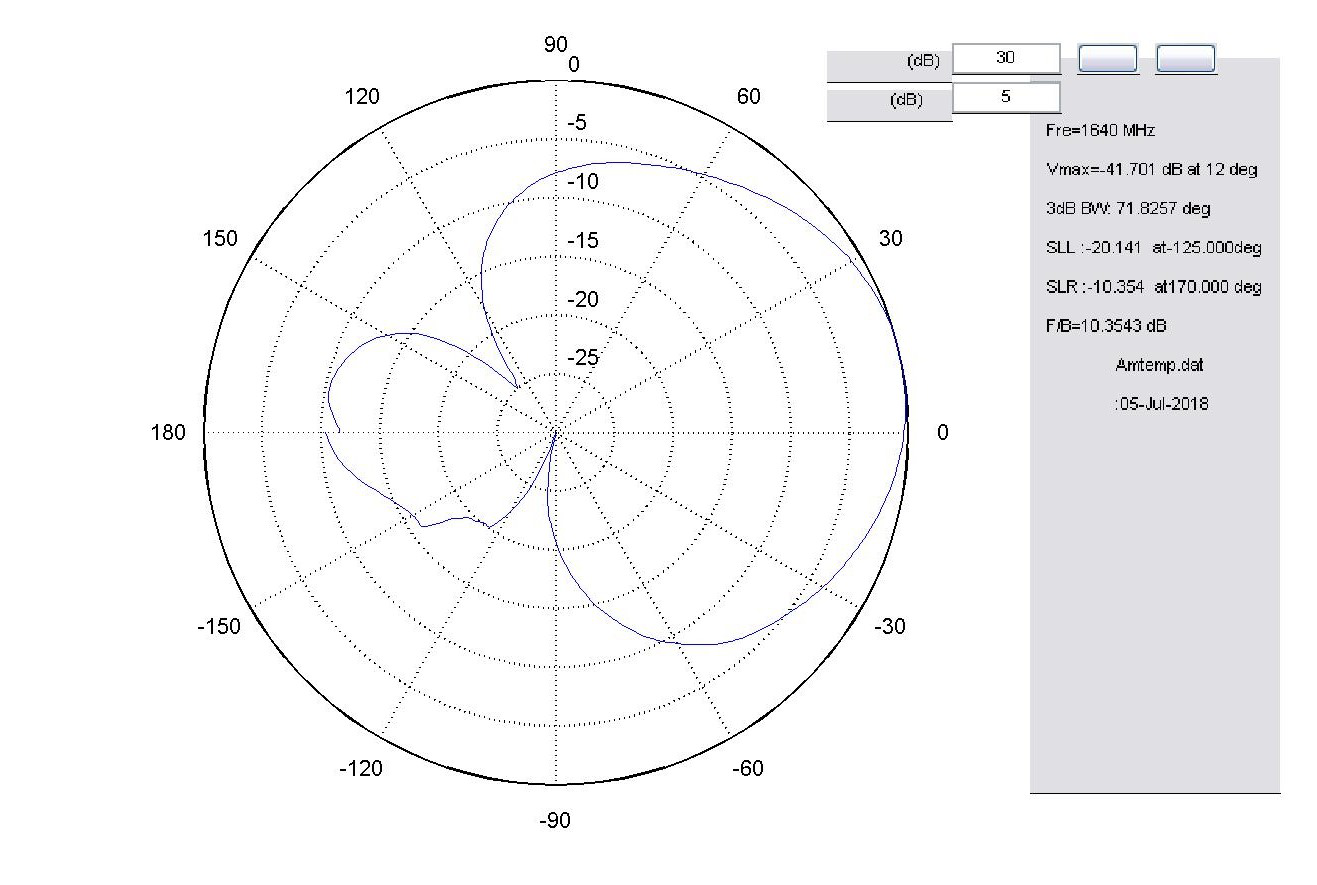Select the 3dB BW 71.8257 deg readout

pos(1127,209)
